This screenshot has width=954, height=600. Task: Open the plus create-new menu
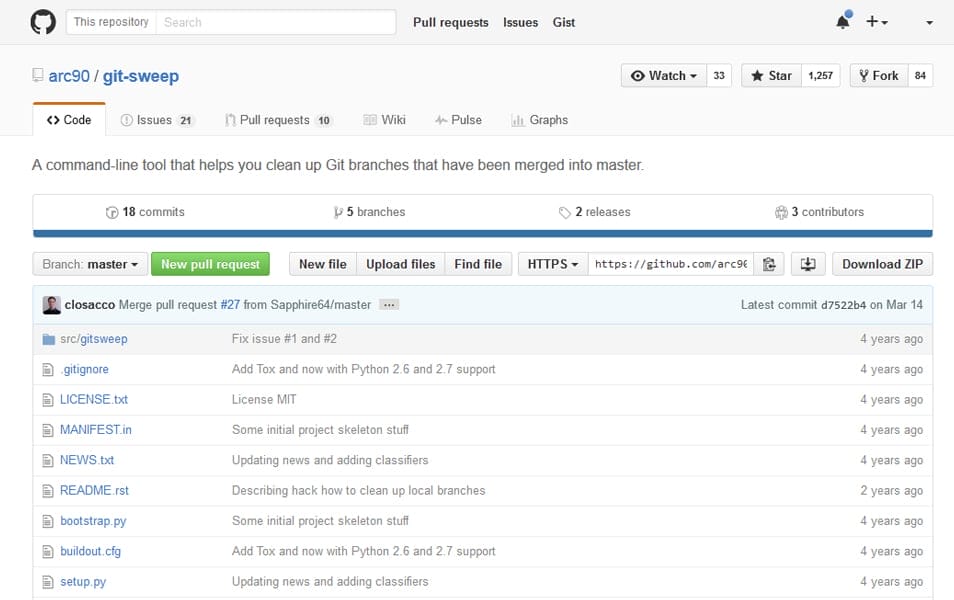(x=877, y=22)
